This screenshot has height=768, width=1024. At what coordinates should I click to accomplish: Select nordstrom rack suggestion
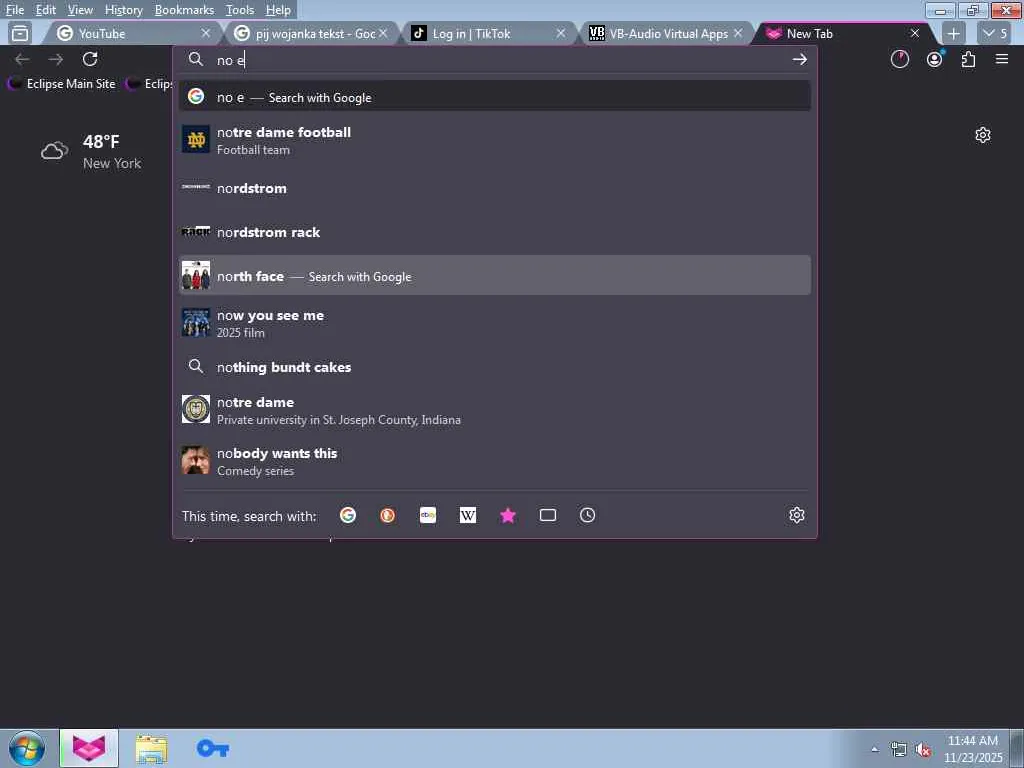[495, 232]
